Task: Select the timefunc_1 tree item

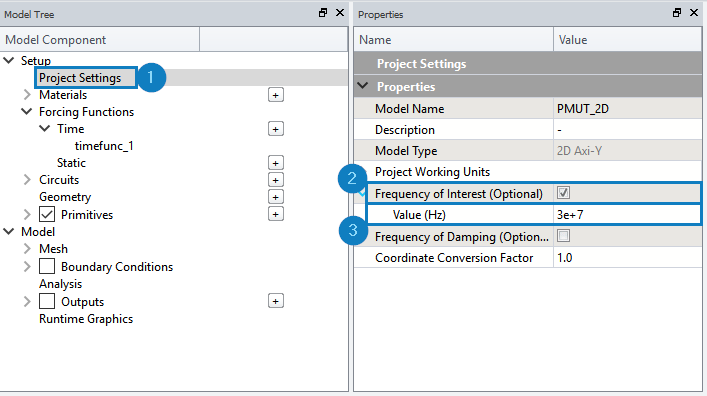Action: point(104,146)
